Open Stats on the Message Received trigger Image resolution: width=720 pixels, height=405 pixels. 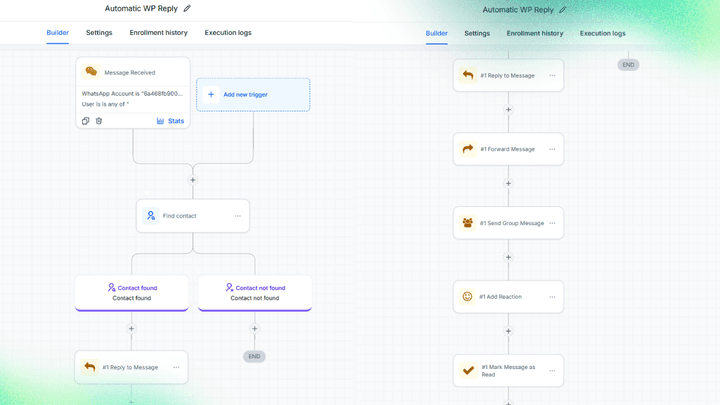pos(170,121)
